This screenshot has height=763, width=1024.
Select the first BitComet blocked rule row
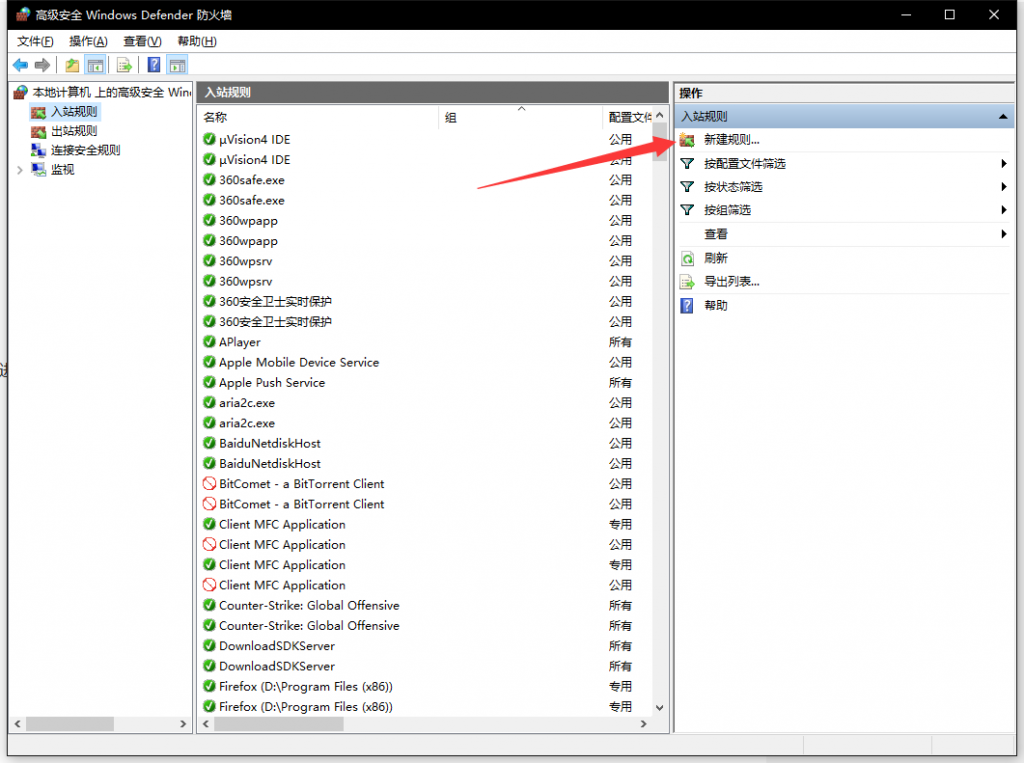(301, 484)
